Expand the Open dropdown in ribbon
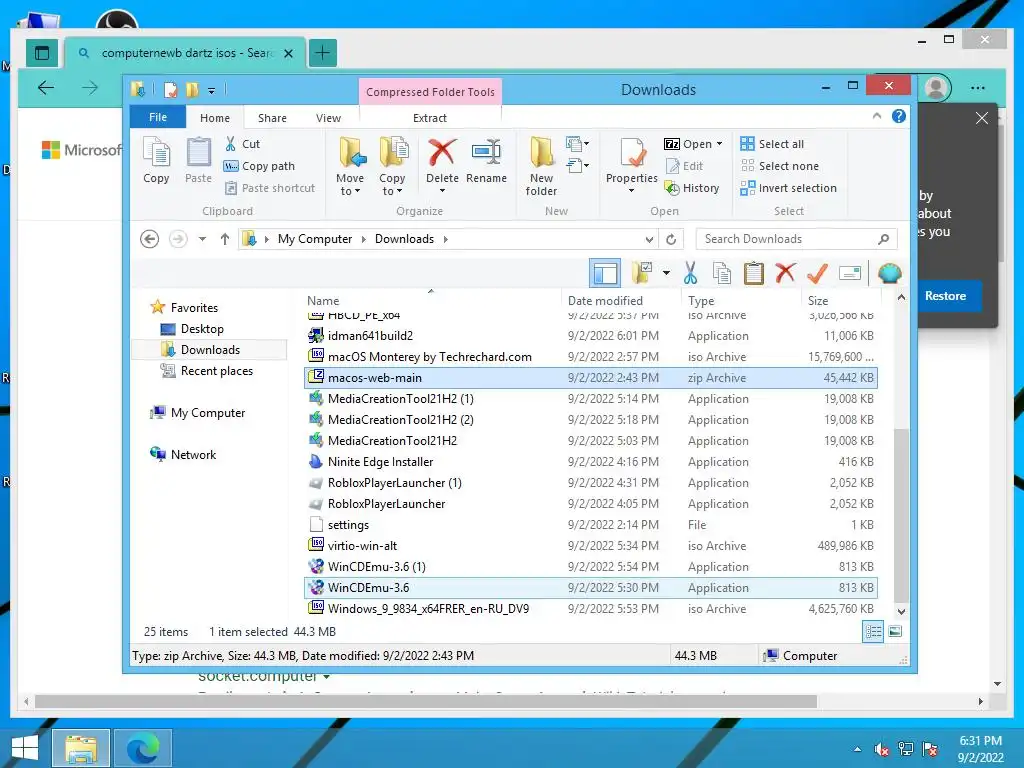The image size is (1024, 768). [720, 144]
